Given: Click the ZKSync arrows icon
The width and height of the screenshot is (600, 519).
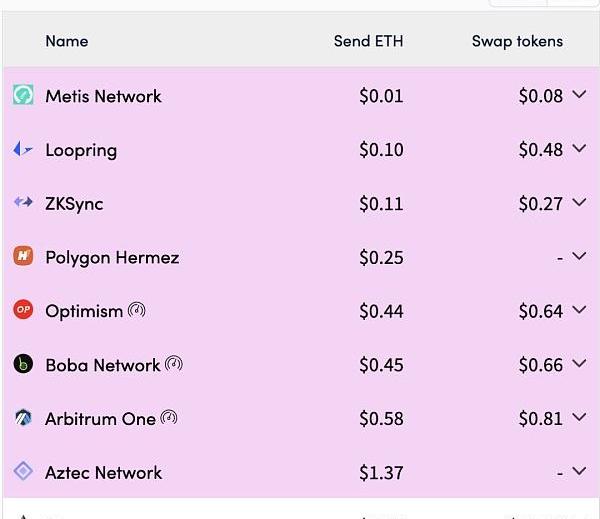Looking at the screenshot, I should 23,202.
